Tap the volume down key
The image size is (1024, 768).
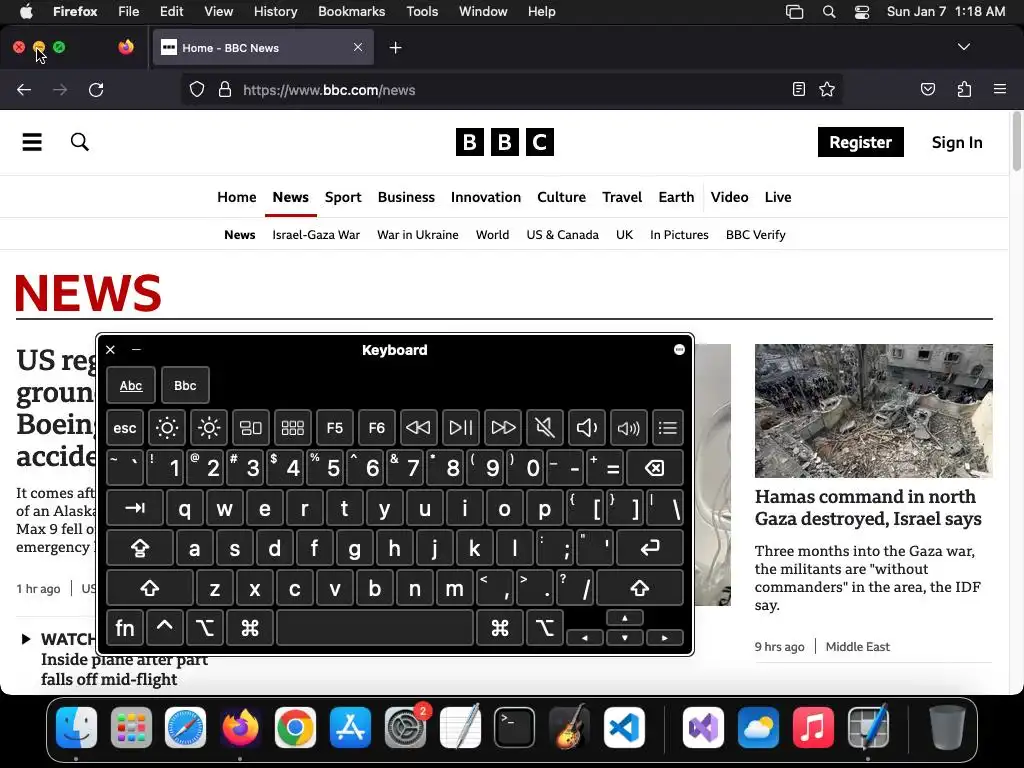coord(586,428)
